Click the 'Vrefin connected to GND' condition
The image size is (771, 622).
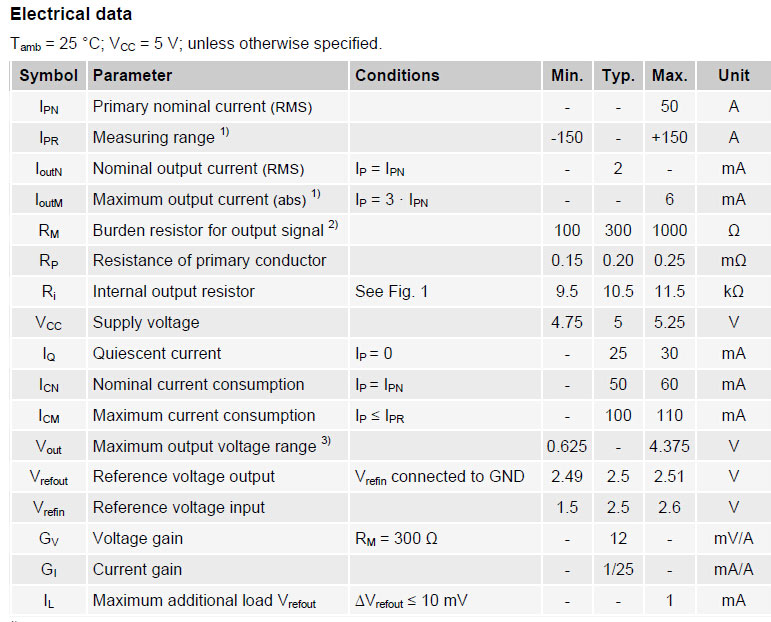pos(439,477)
